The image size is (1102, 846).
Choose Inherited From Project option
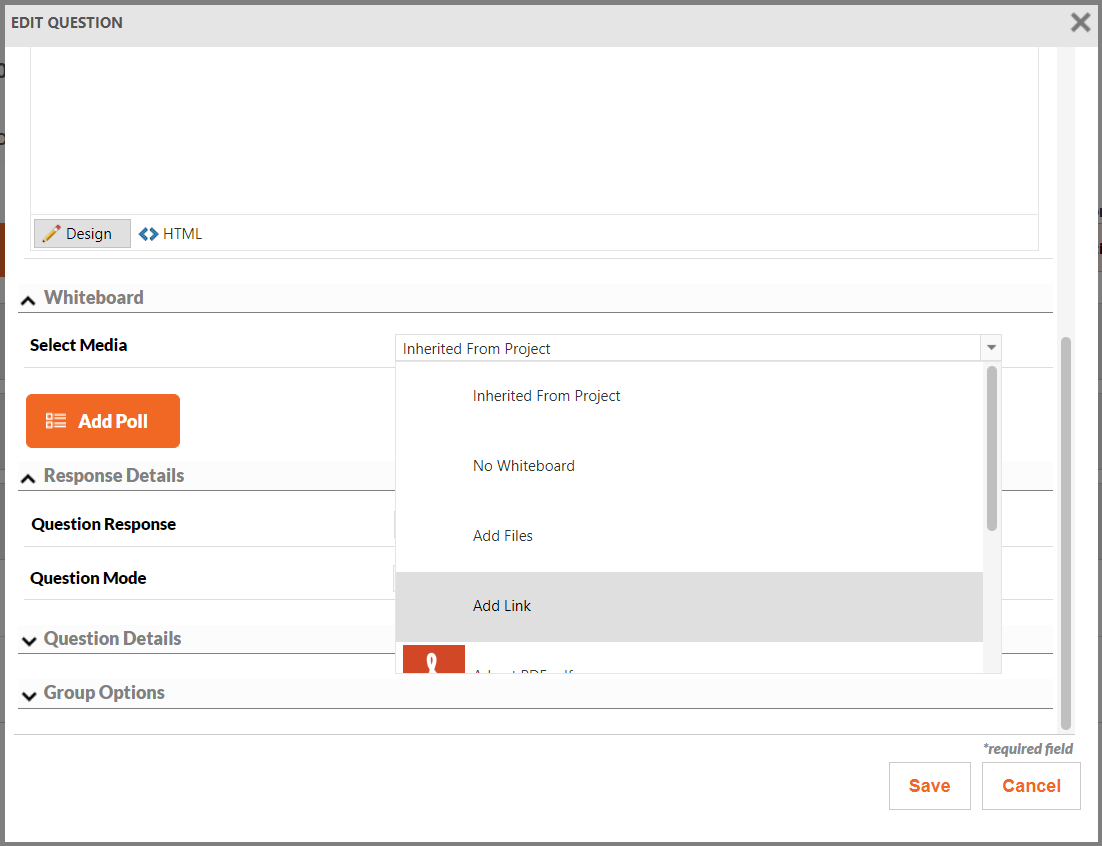pos(689,396)
